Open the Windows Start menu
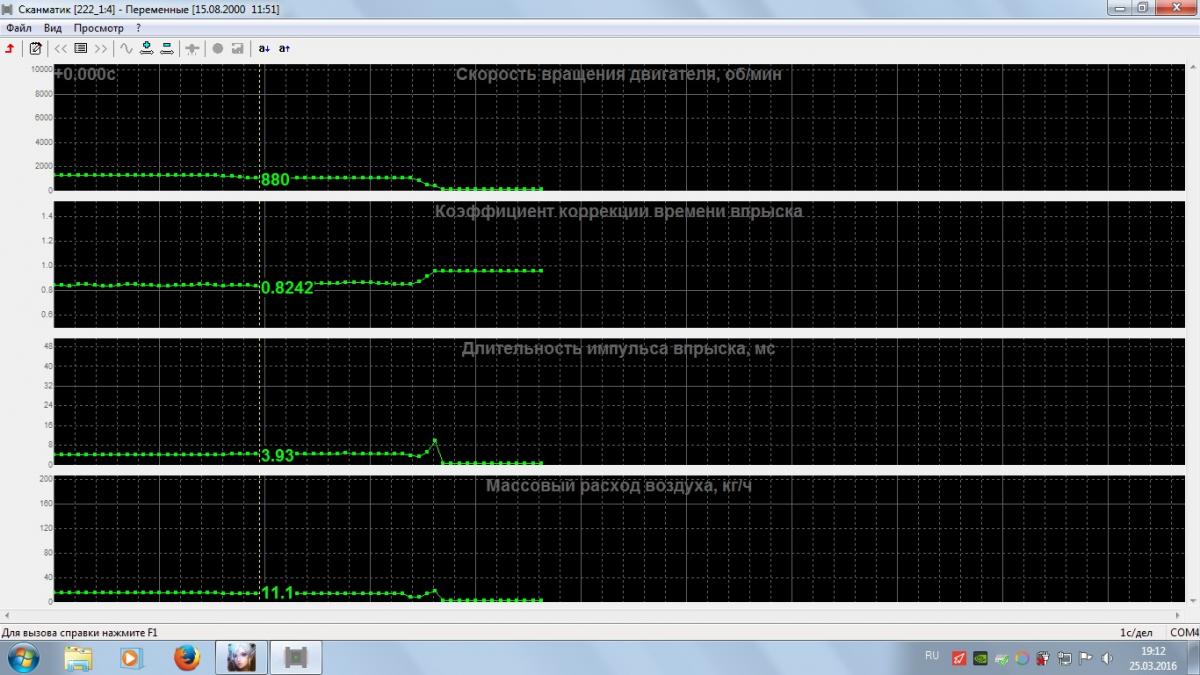The height and width of the screenshot is (675, 1200). pyautogui.click(x=22, y=657)
